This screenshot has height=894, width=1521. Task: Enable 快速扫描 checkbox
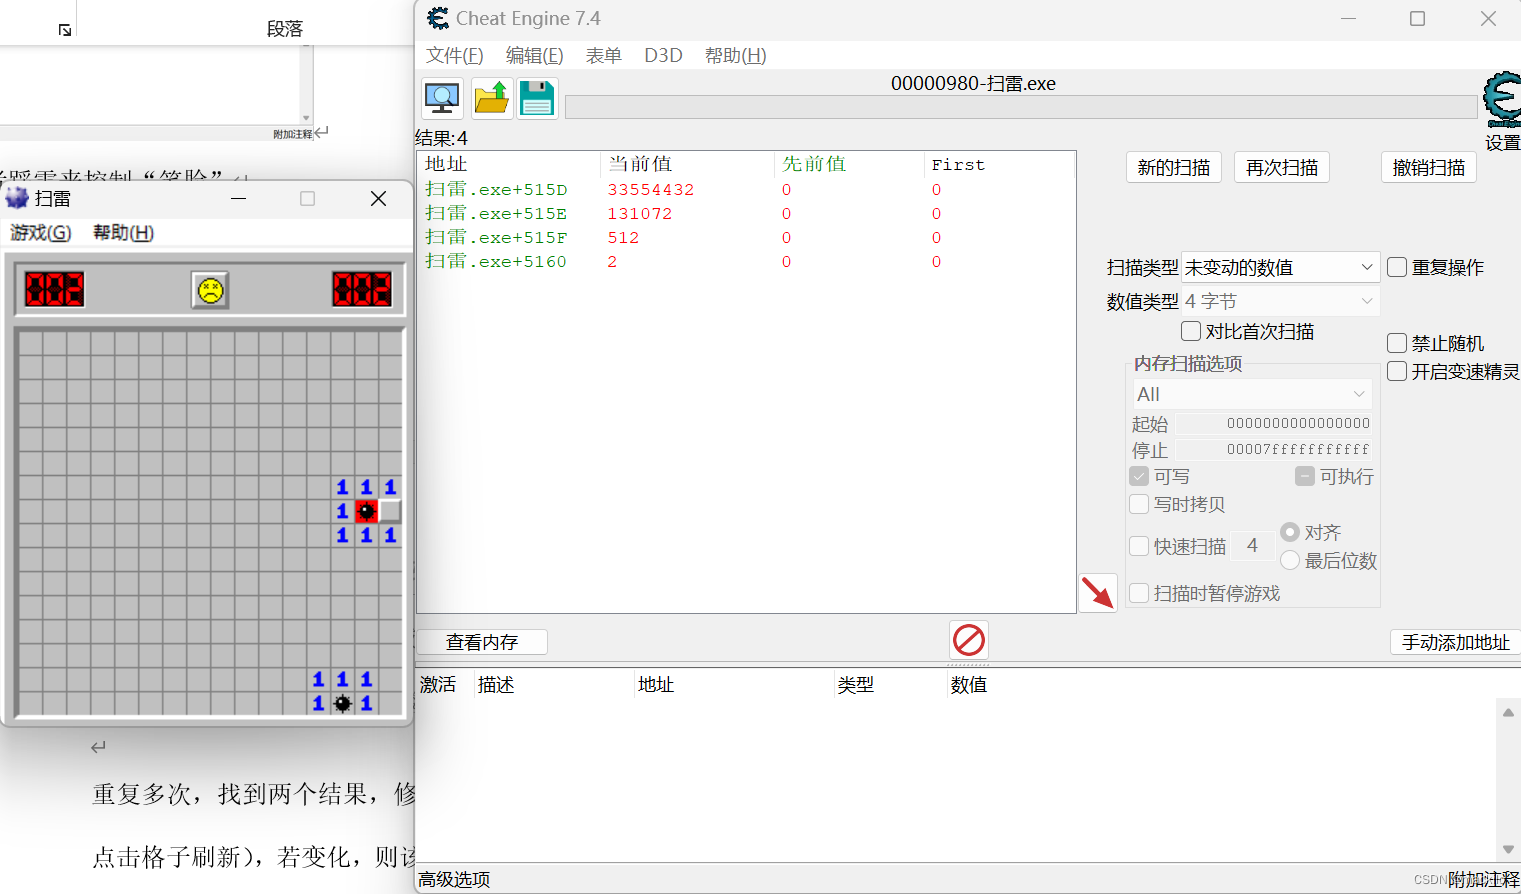(x=1139, y=546)
